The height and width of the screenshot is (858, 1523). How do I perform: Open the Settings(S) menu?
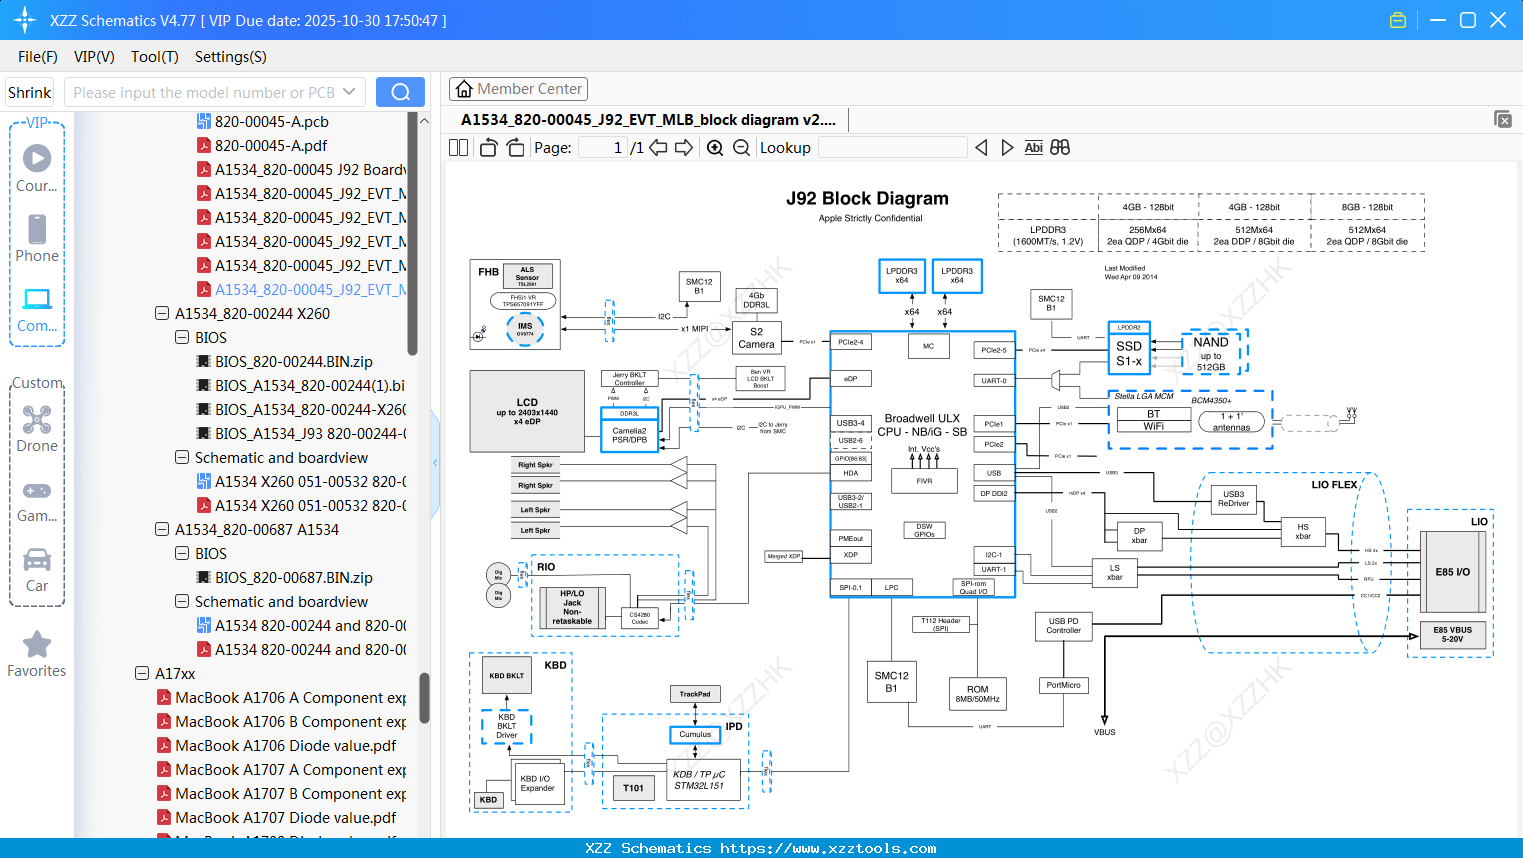tap(231, 57)
